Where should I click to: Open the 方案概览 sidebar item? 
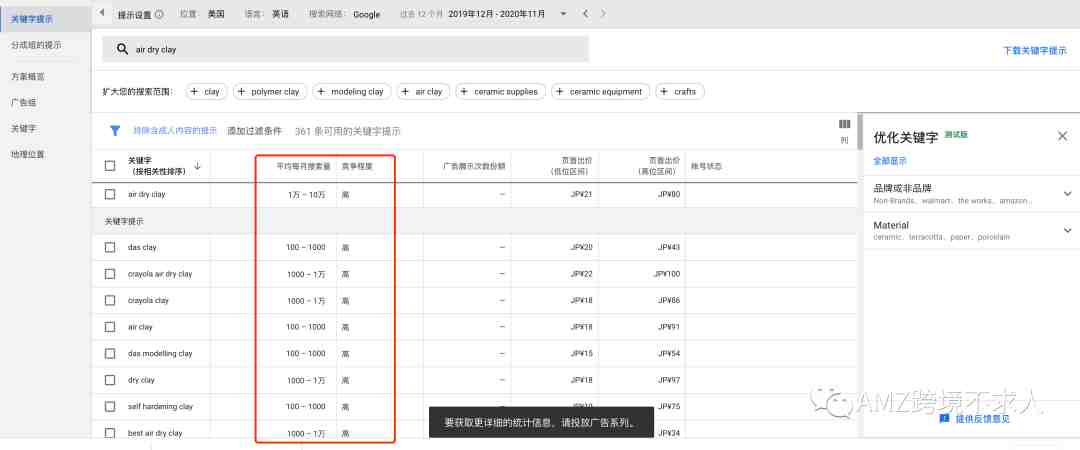click(x=28, y=76)
